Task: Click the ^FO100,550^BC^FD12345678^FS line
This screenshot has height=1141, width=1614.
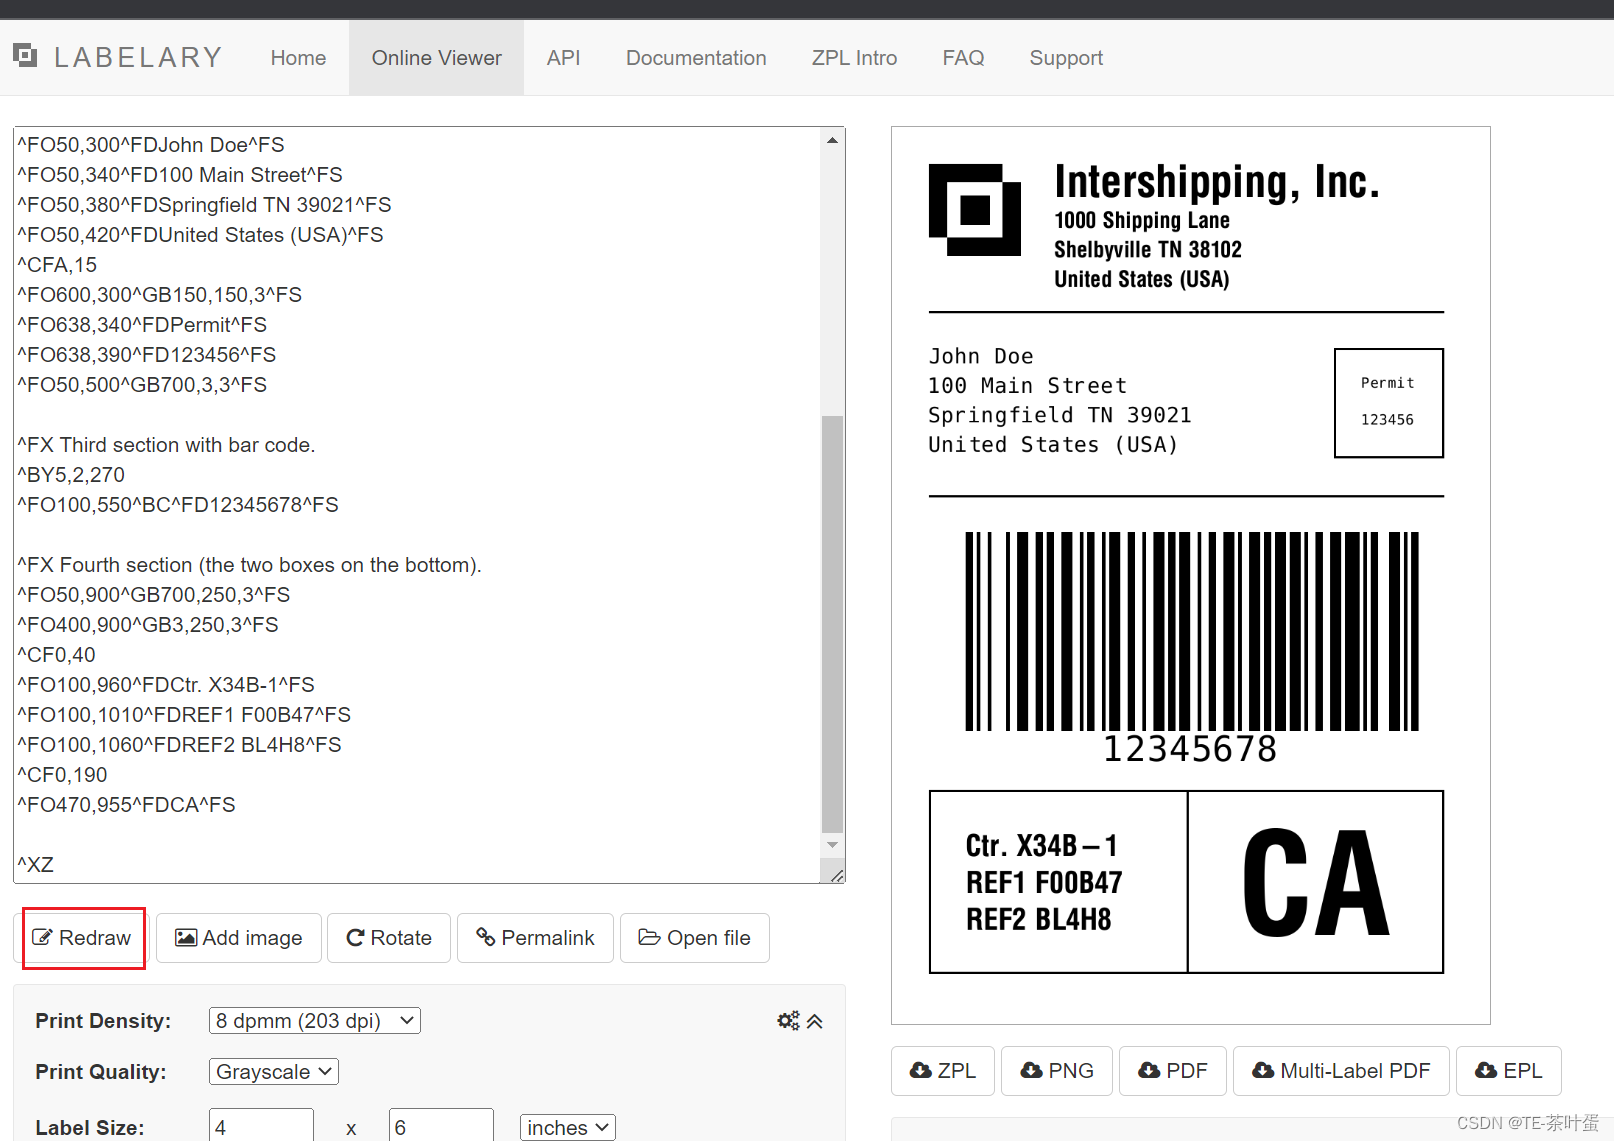Action: (178, 505)
